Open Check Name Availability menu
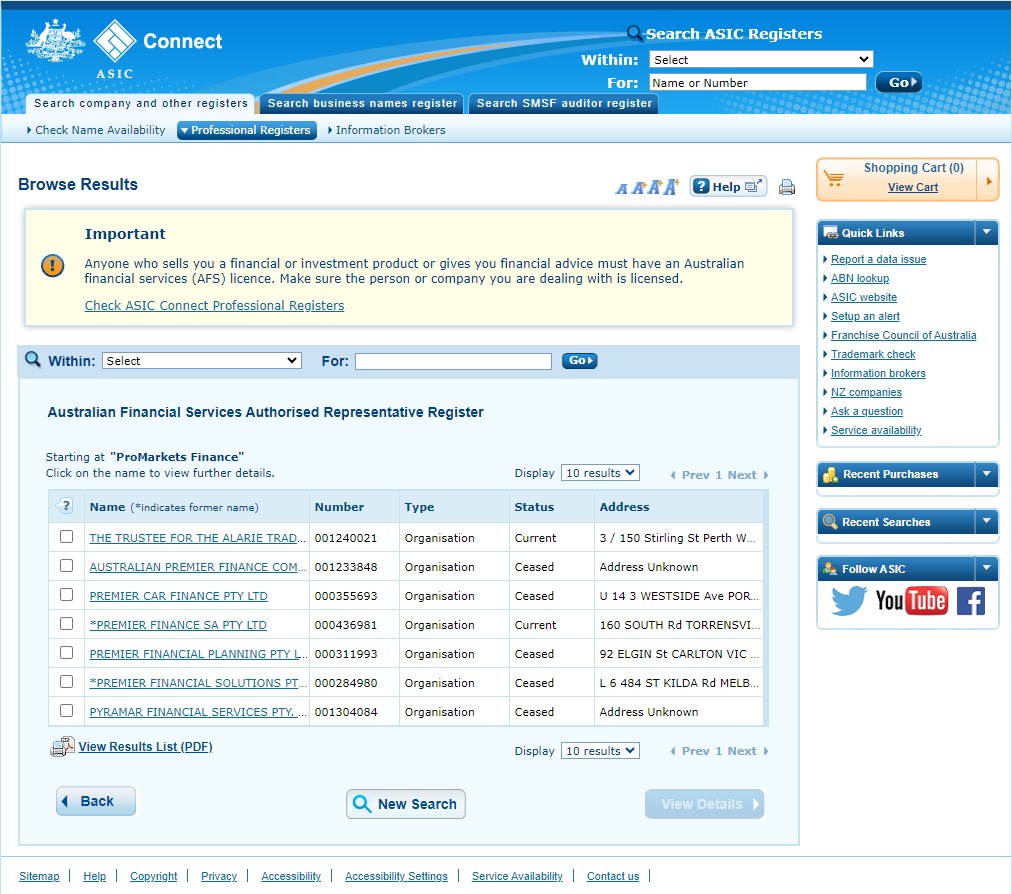1012x894 pixels. (96, 130)
